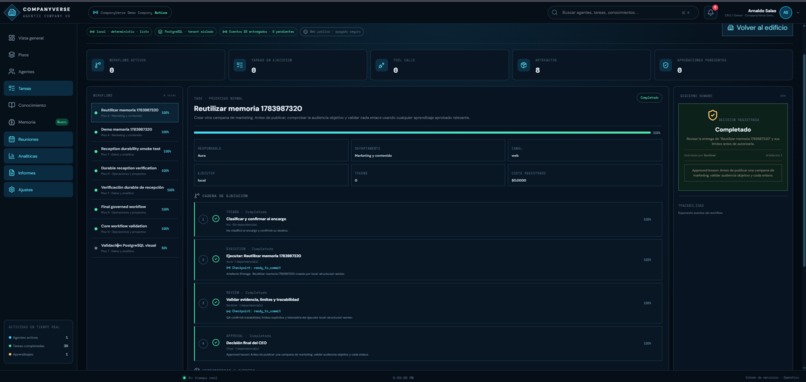Click the check icon of Decisión final del CEO
Image resolution: width=806 pixels, height=382 pixels.
click(216, 342)
